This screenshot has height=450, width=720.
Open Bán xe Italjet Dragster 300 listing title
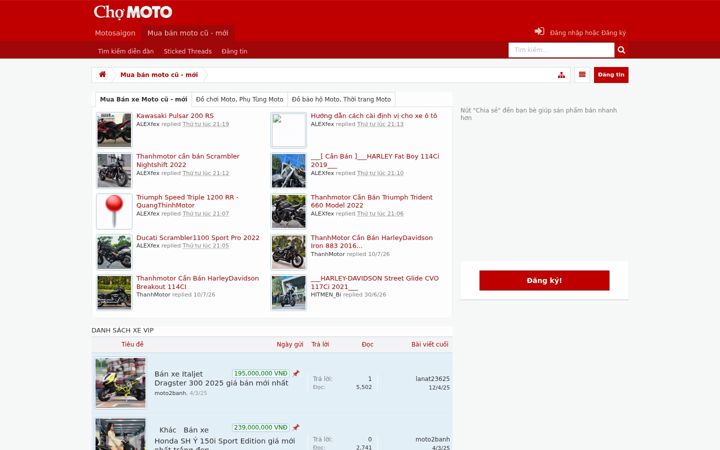point(221,378)
